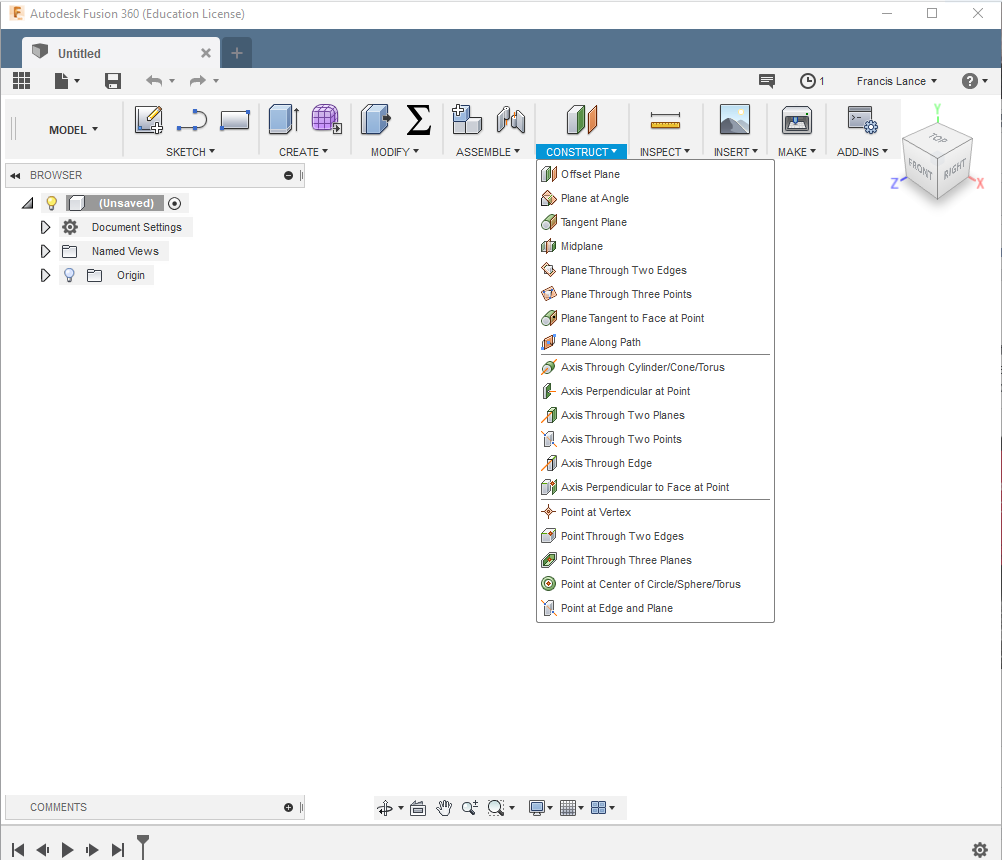
Task: Add a new design tab with plus
Action: click(x=236, y=53)
